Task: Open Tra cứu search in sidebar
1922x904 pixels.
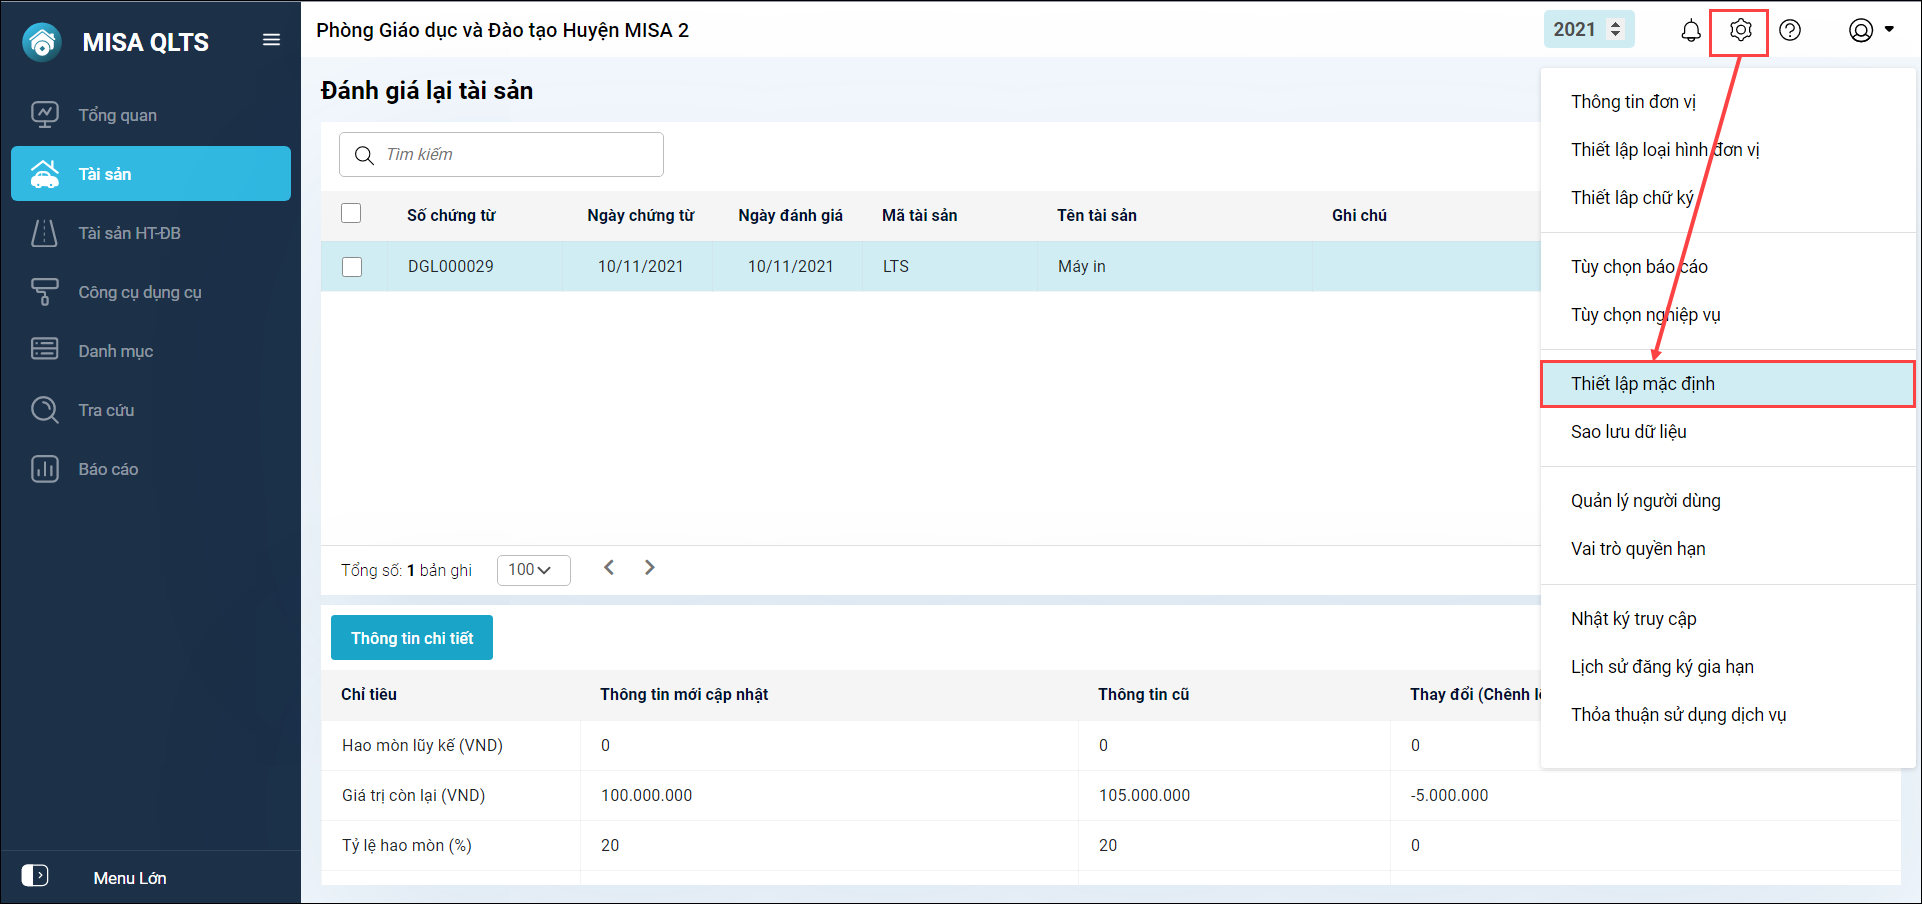Action: click(x=106, y=410)
